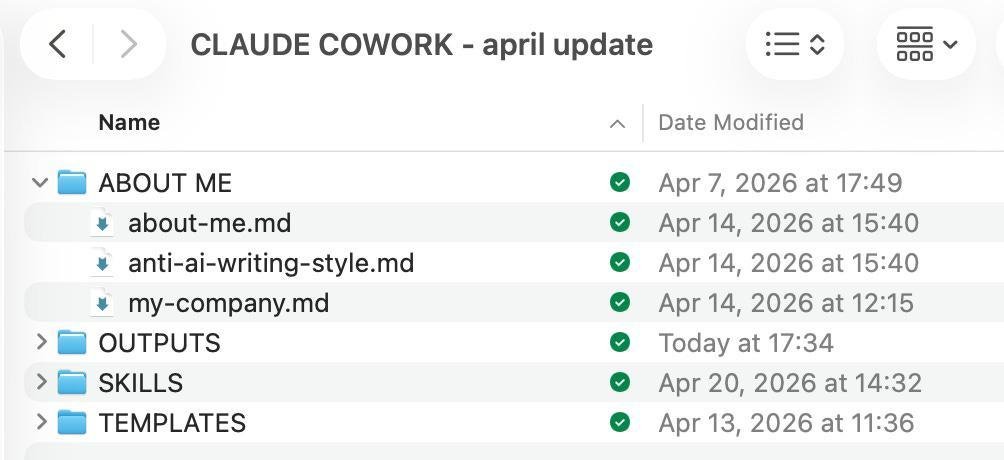Sort by the Name column header

click(x=129, y=122)
